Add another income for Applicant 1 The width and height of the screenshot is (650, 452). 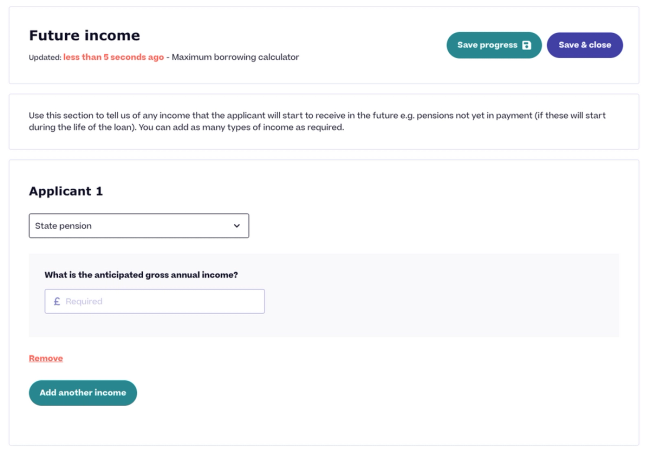click(x=83, y=393)
